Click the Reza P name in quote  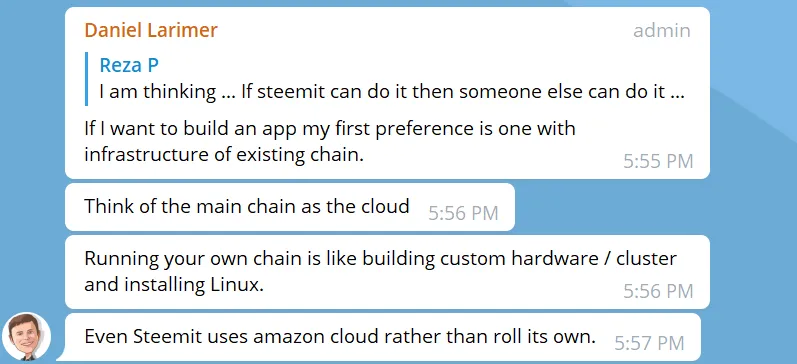[x=129, y=65]
